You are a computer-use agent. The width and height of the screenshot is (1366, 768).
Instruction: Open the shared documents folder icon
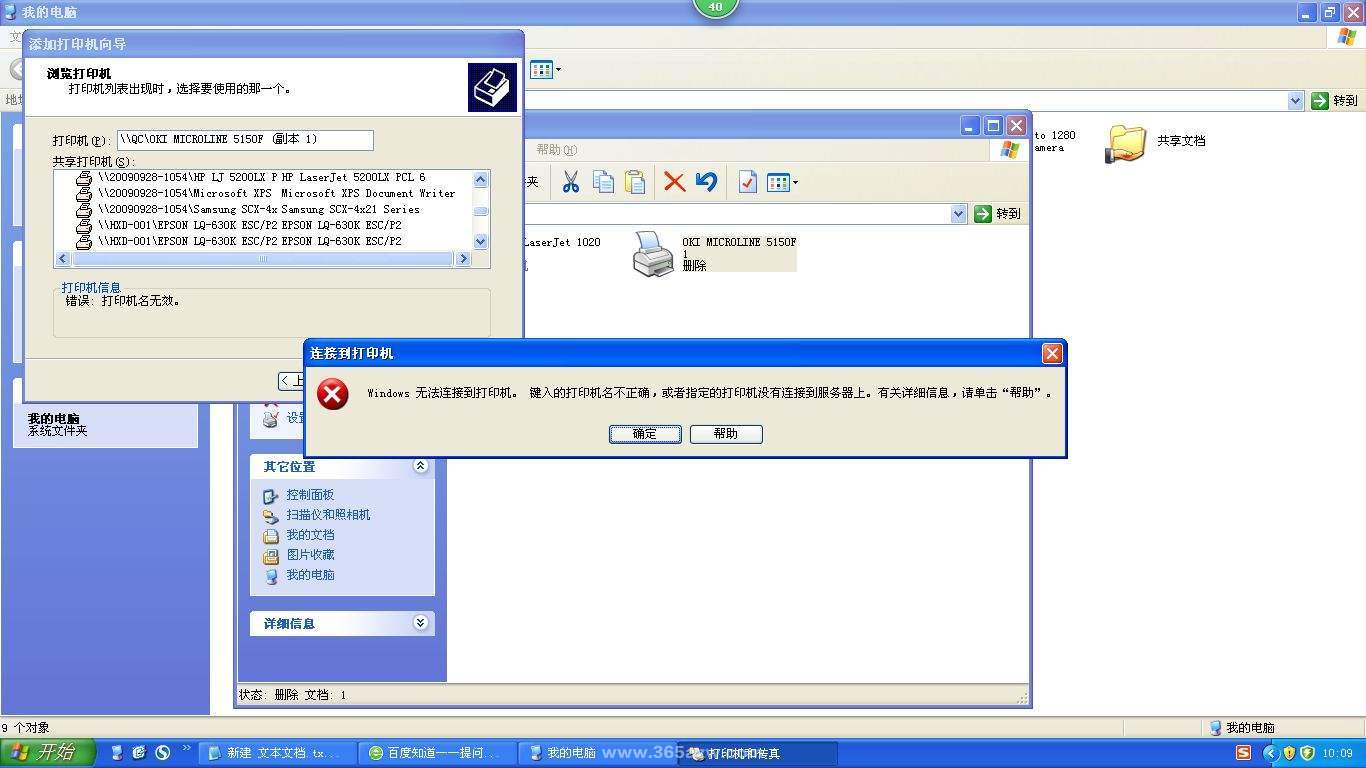pos(1126,144)
